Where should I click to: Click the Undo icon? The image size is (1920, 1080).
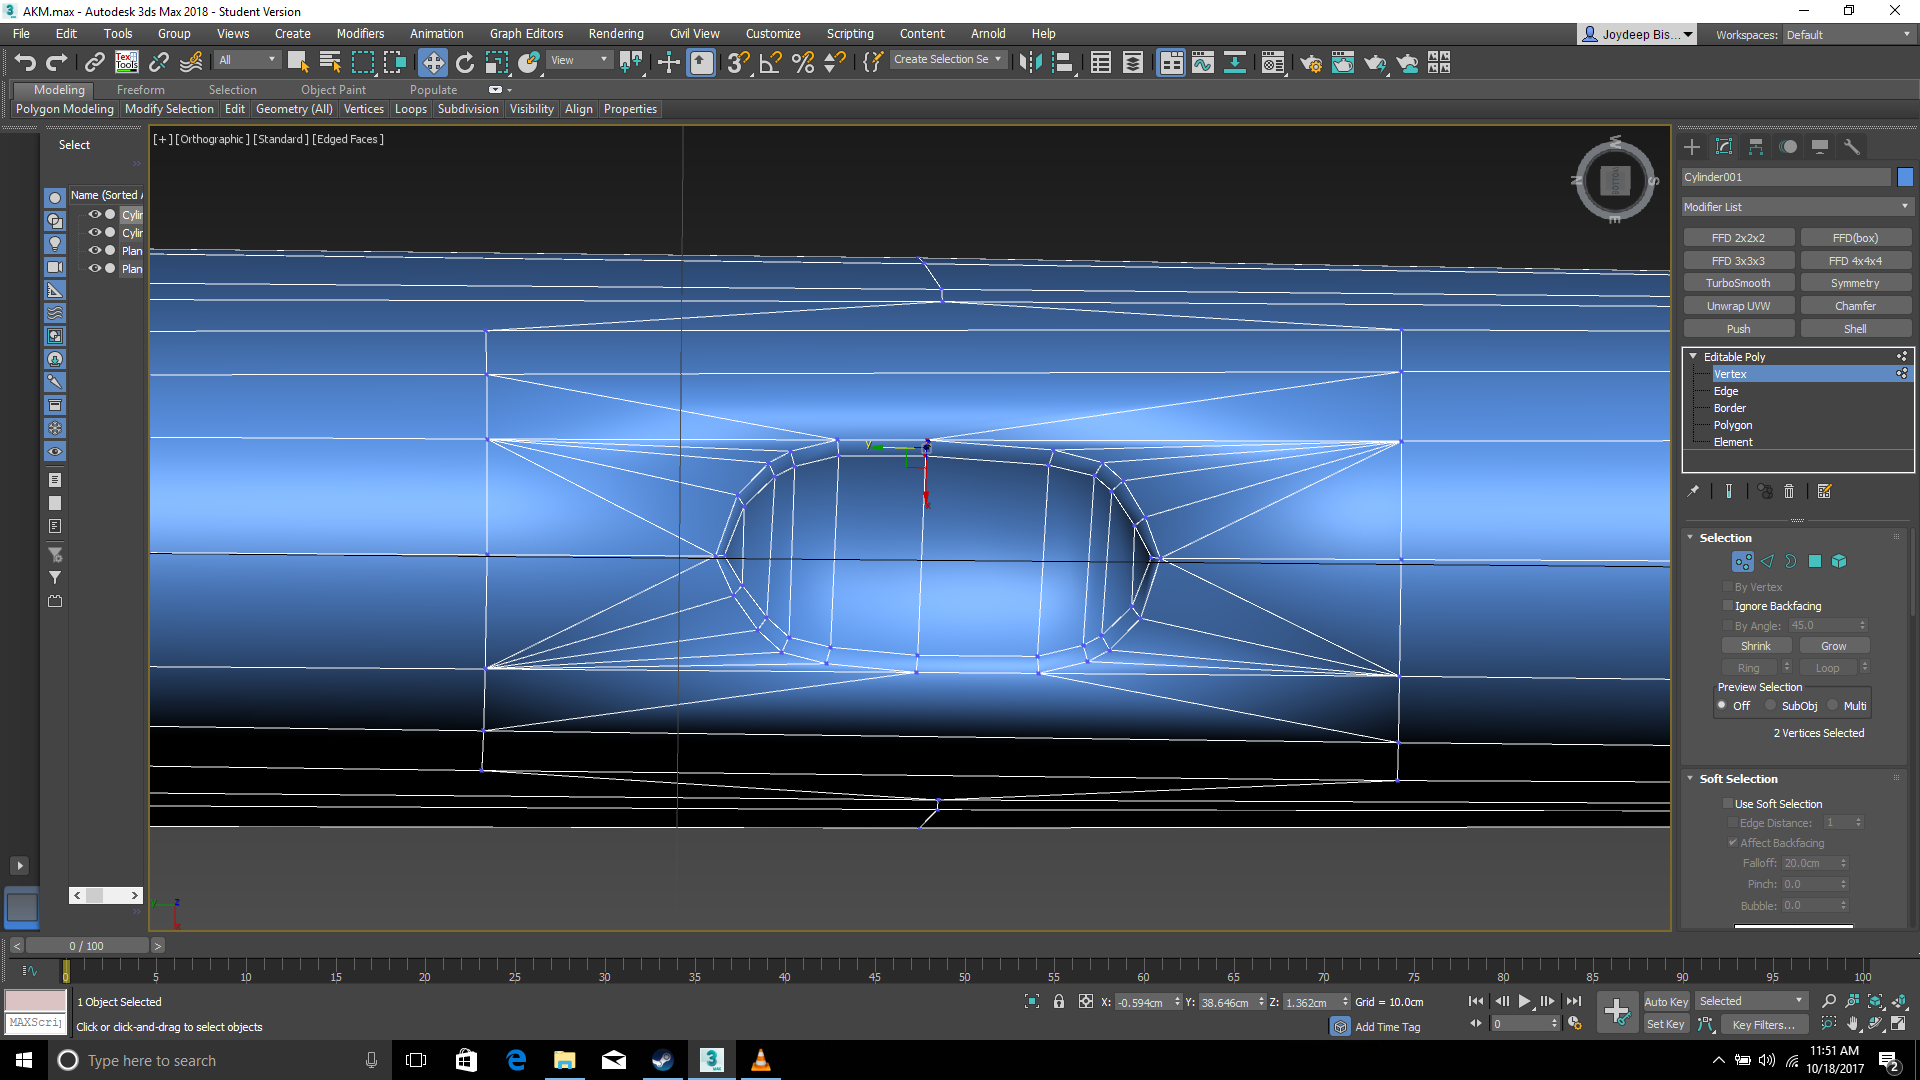[x=25, y=62]
